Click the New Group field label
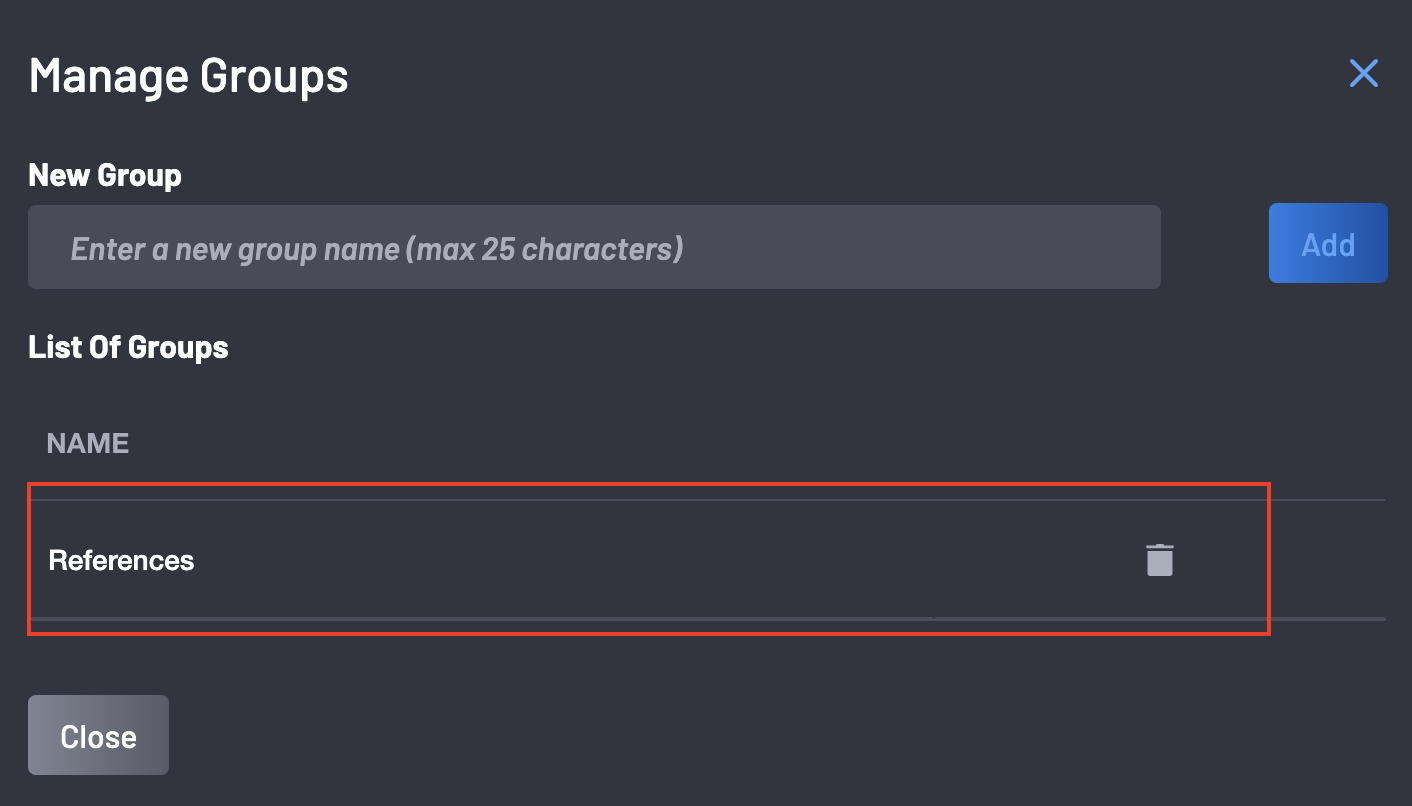This screenshot has width=1412, height=806. (x=105, y=176)
